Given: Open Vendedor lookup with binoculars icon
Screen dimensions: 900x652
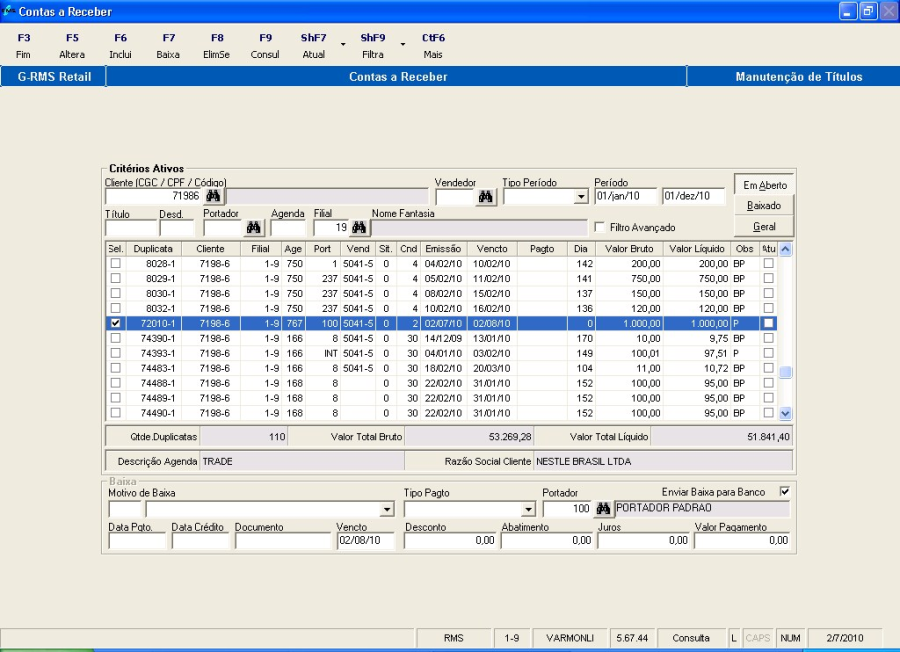Looking at the screenshot, I should click(x=486, y=197).
